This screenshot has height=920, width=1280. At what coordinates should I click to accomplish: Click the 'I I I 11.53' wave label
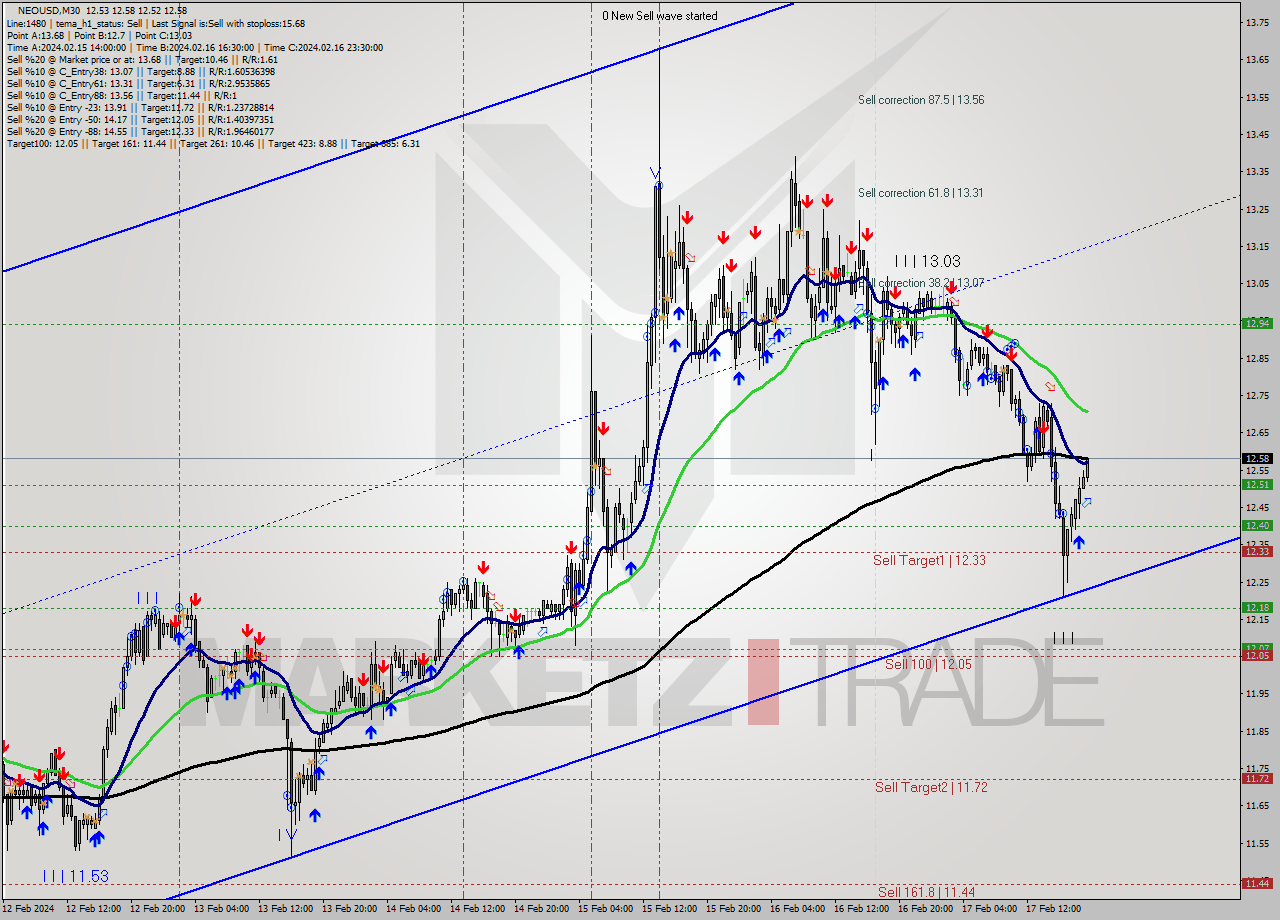point(76,876)
